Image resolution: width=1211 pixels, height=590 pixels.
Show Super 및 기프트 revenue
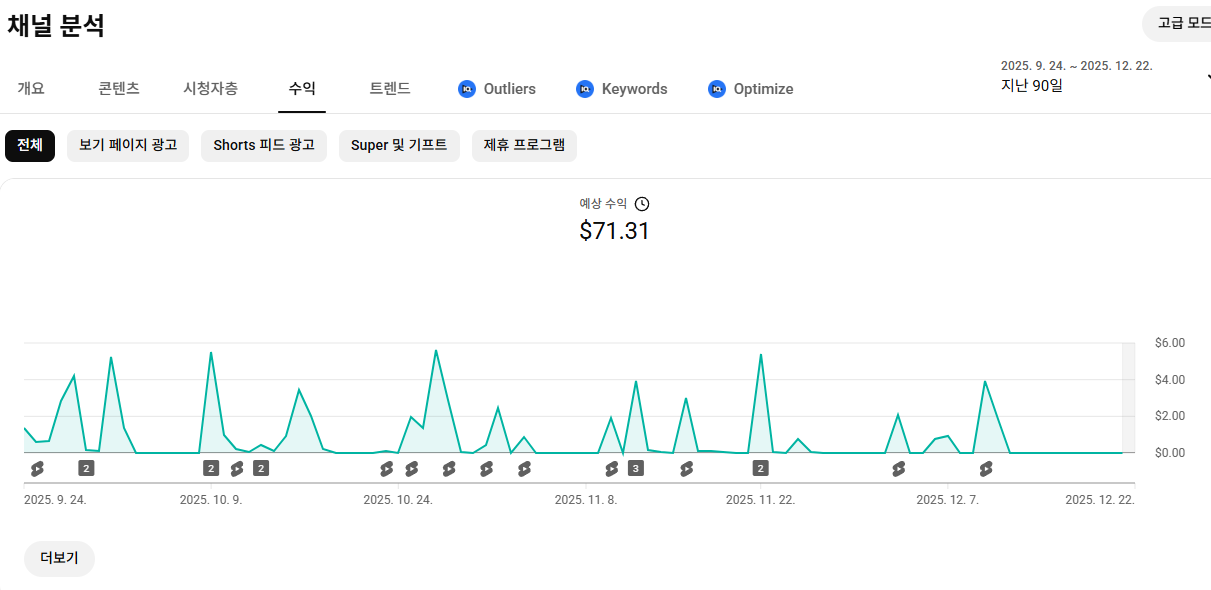tap(399, 145)
